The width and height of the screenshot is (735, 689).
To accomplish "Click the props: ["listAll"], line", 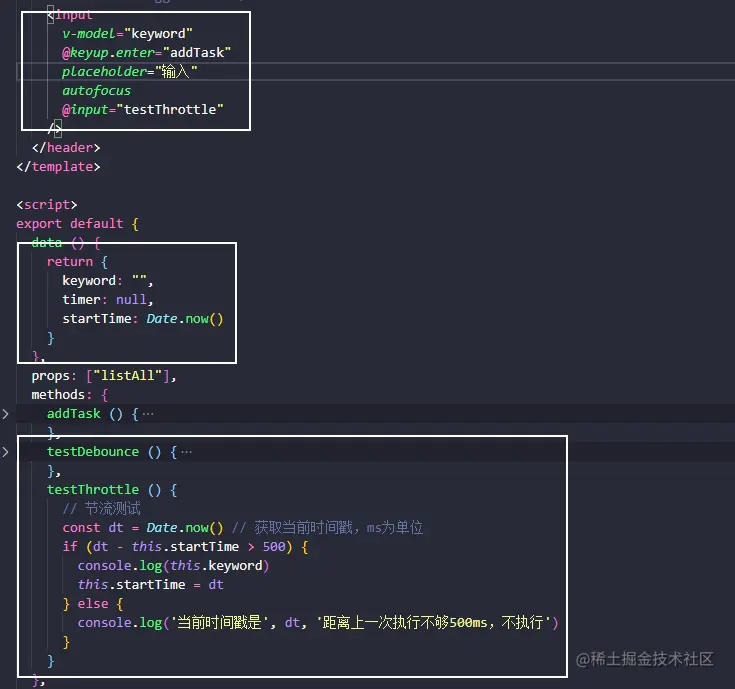I will (104, 376).
